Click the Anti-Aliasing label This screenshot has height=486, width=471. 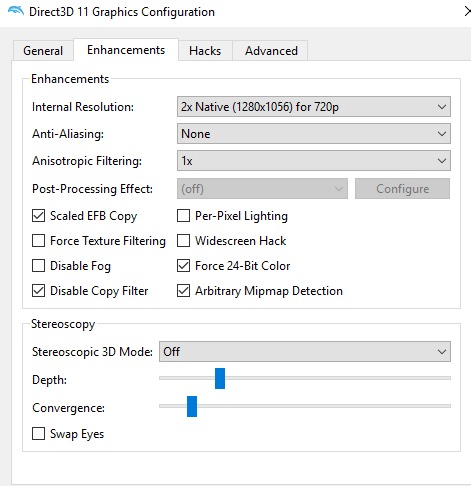68,134
